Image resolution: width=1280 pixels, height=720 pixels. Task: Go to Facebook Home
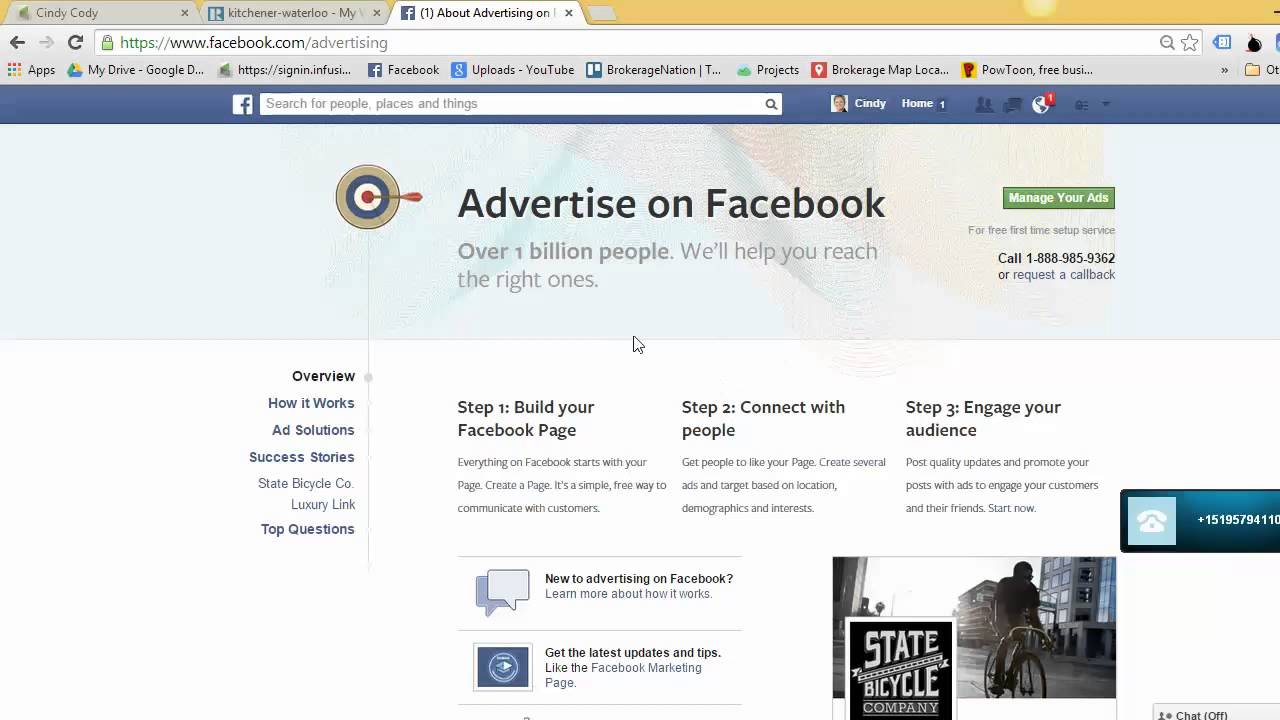pyautogui.click(x=917, y=104)
